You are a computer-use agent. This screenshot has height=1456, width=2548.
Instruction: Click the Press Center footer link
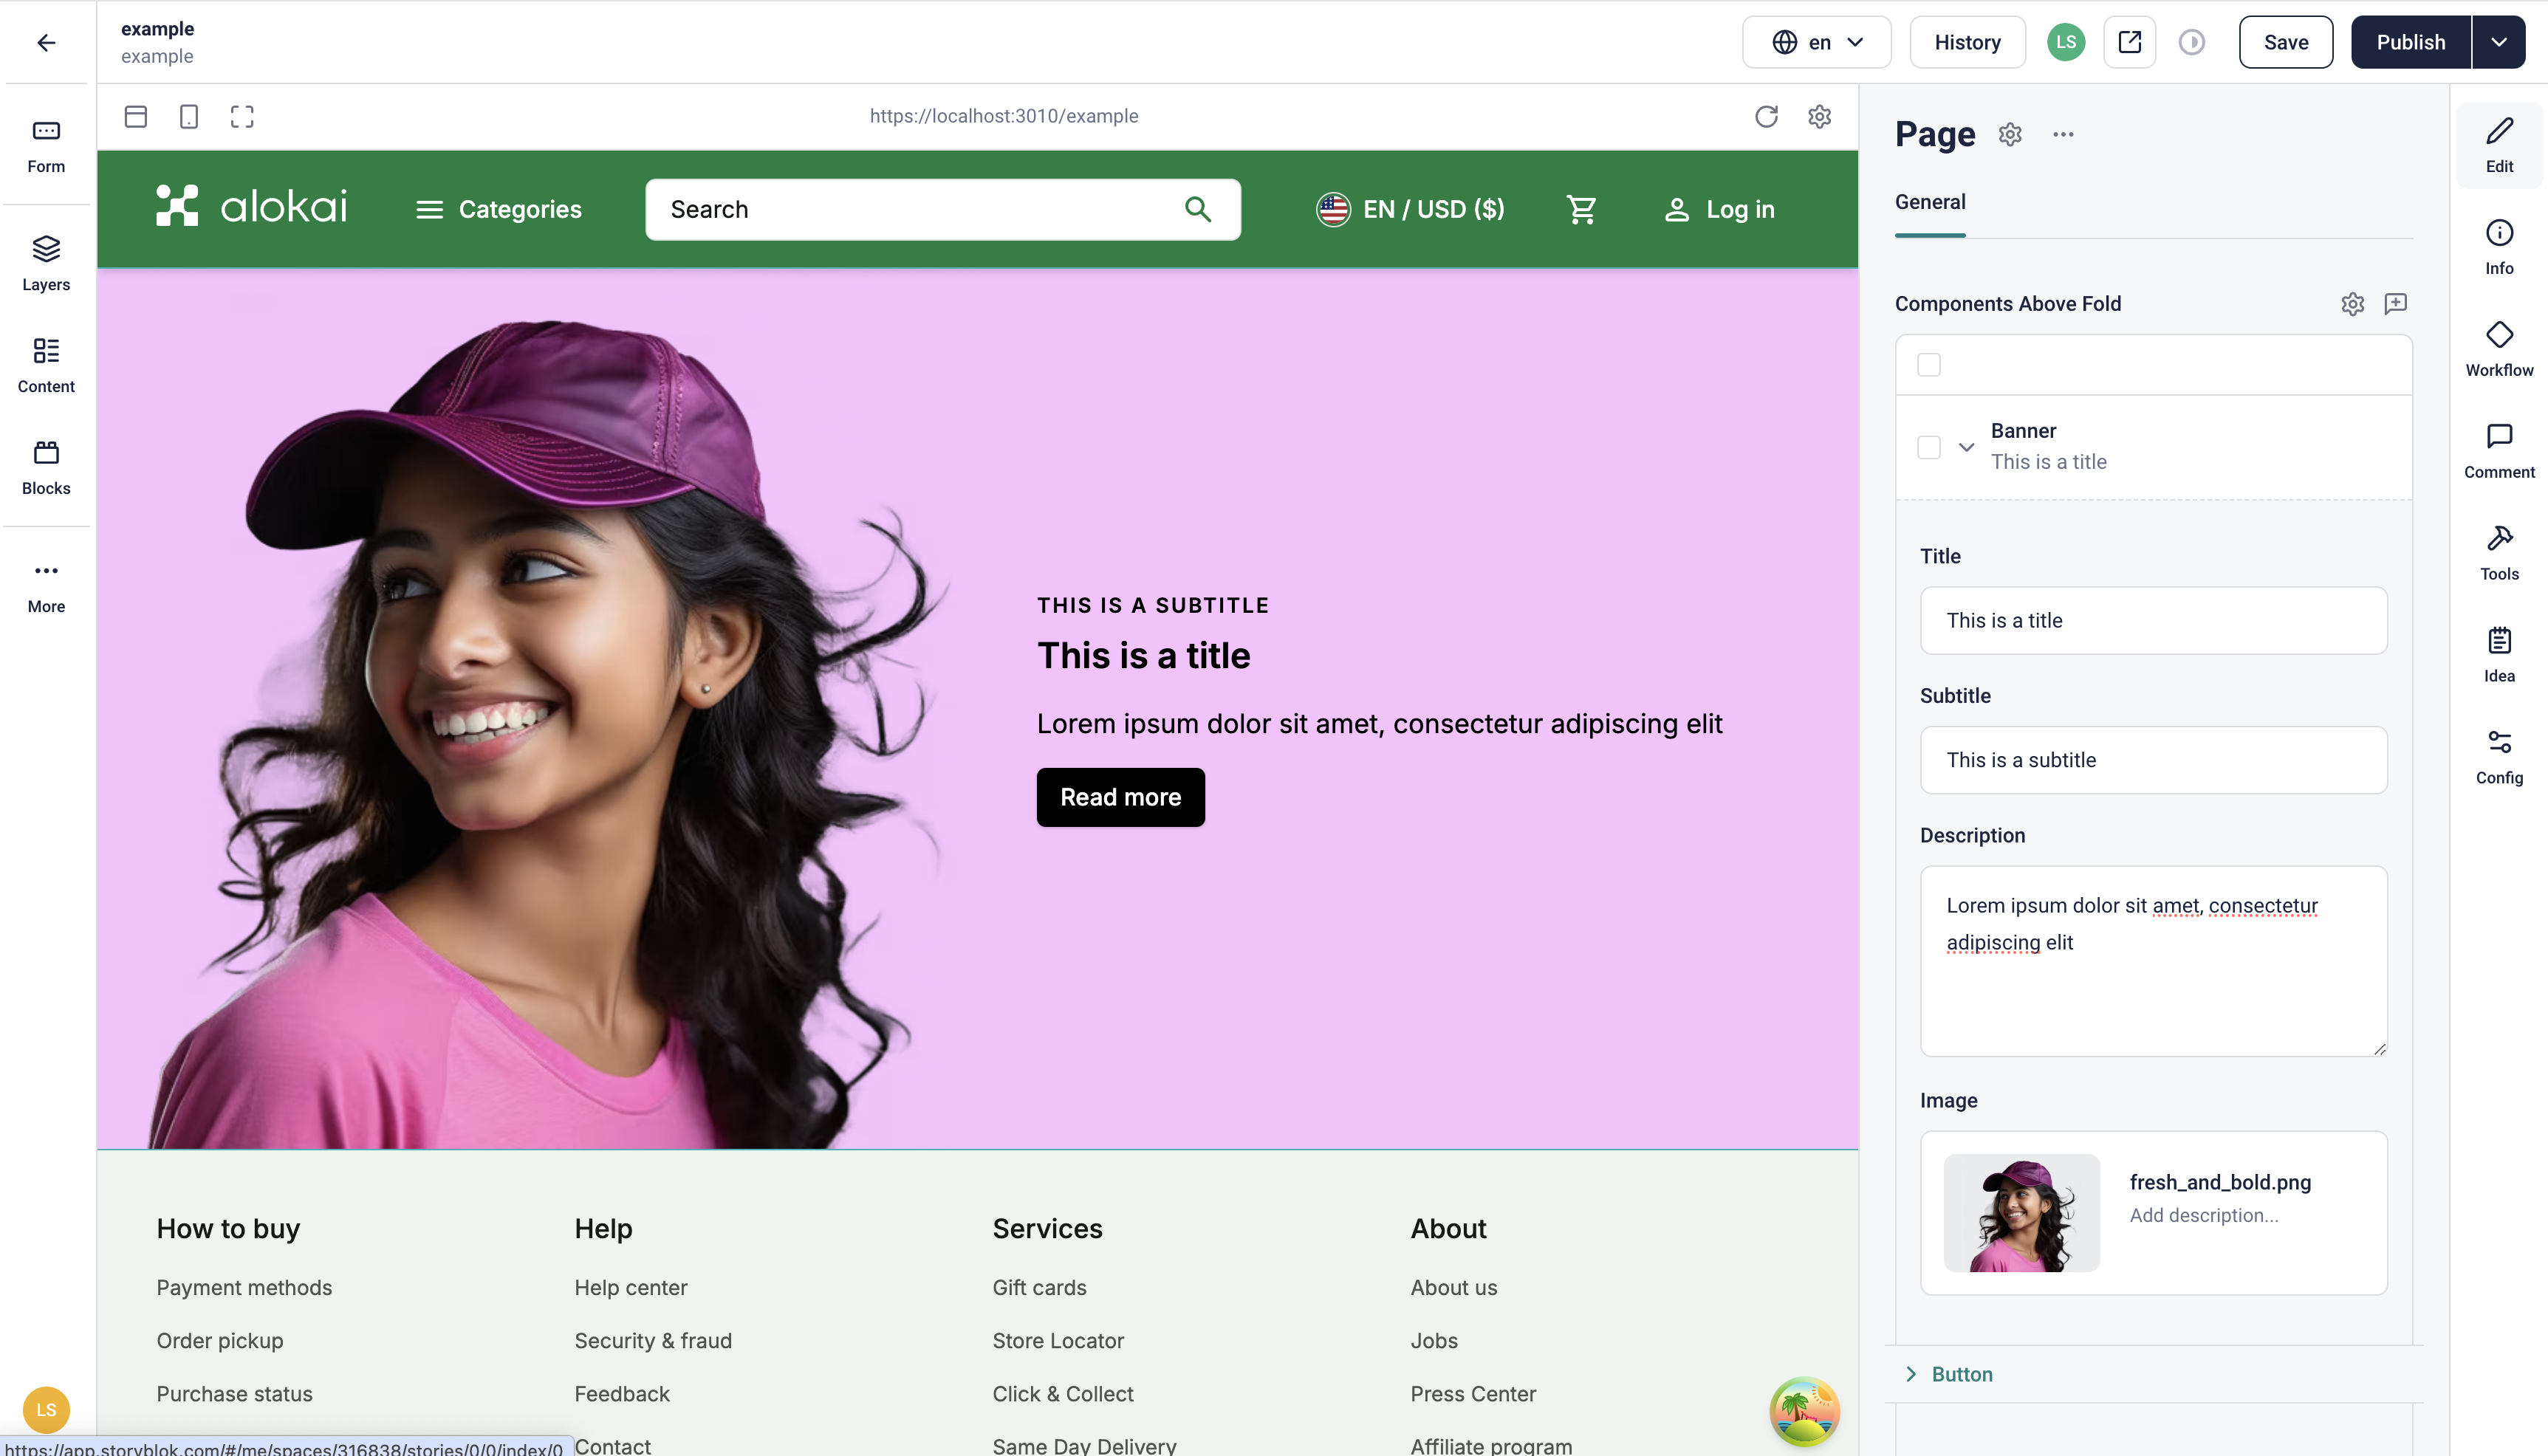(x=1473, y=1394)
